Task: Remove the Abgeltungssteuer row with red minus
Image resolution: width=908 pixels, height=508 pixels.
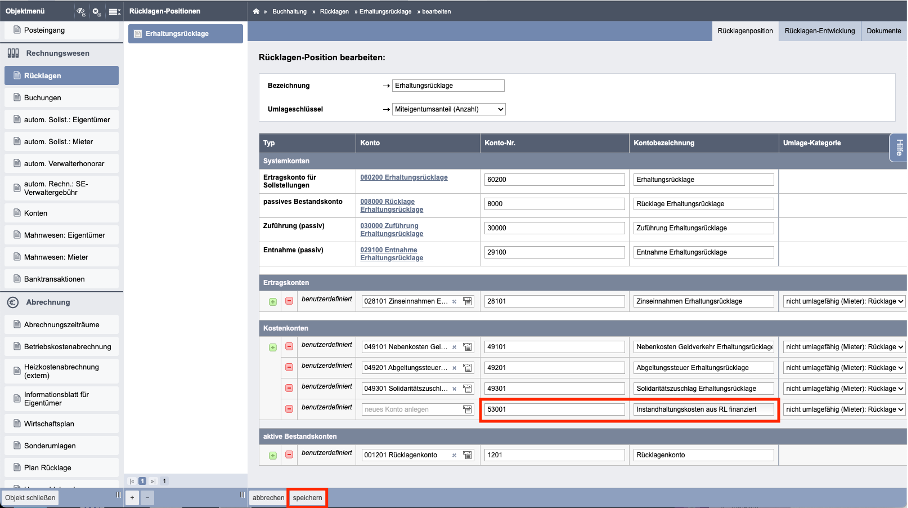Action: [x=289, y=367]
